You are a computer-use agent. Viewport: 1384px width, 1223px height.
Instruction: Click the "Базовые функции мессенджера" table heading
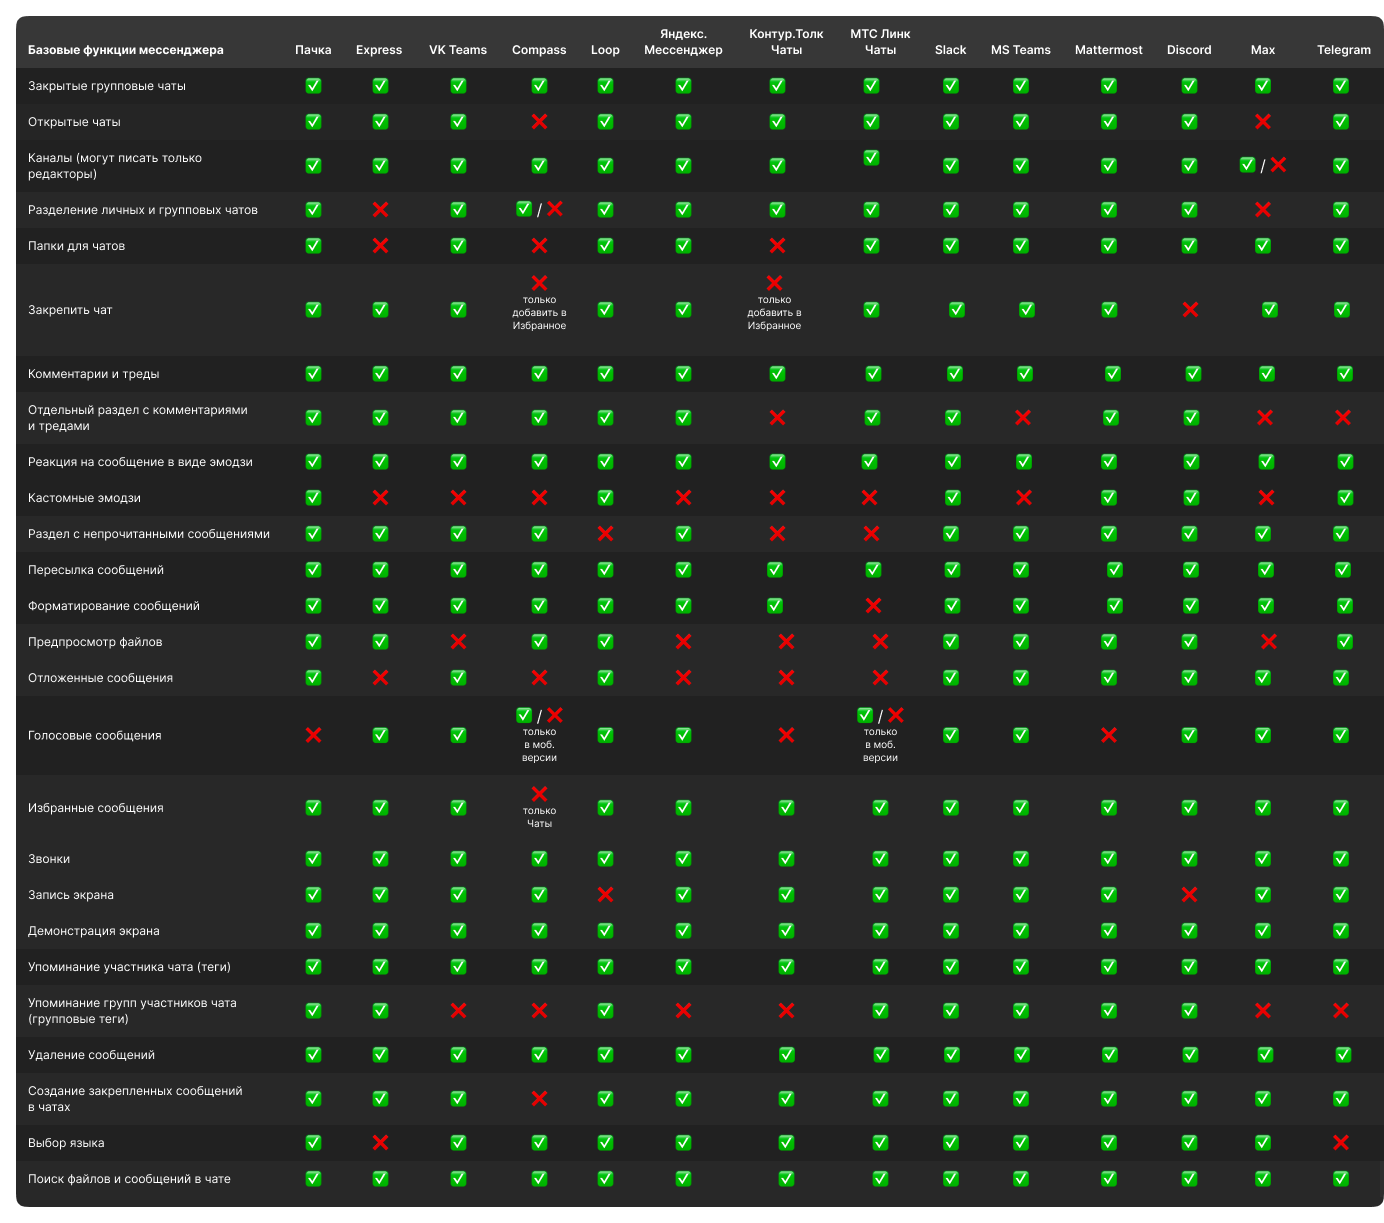pyautogui.click(x=126, y=50)
